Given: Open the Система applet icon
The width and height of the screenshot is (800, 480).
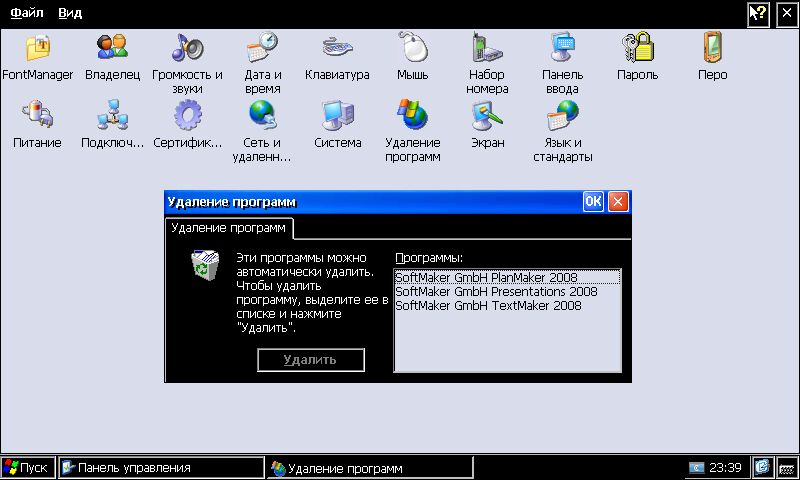Looking at the screenshot, I should 337,125.
